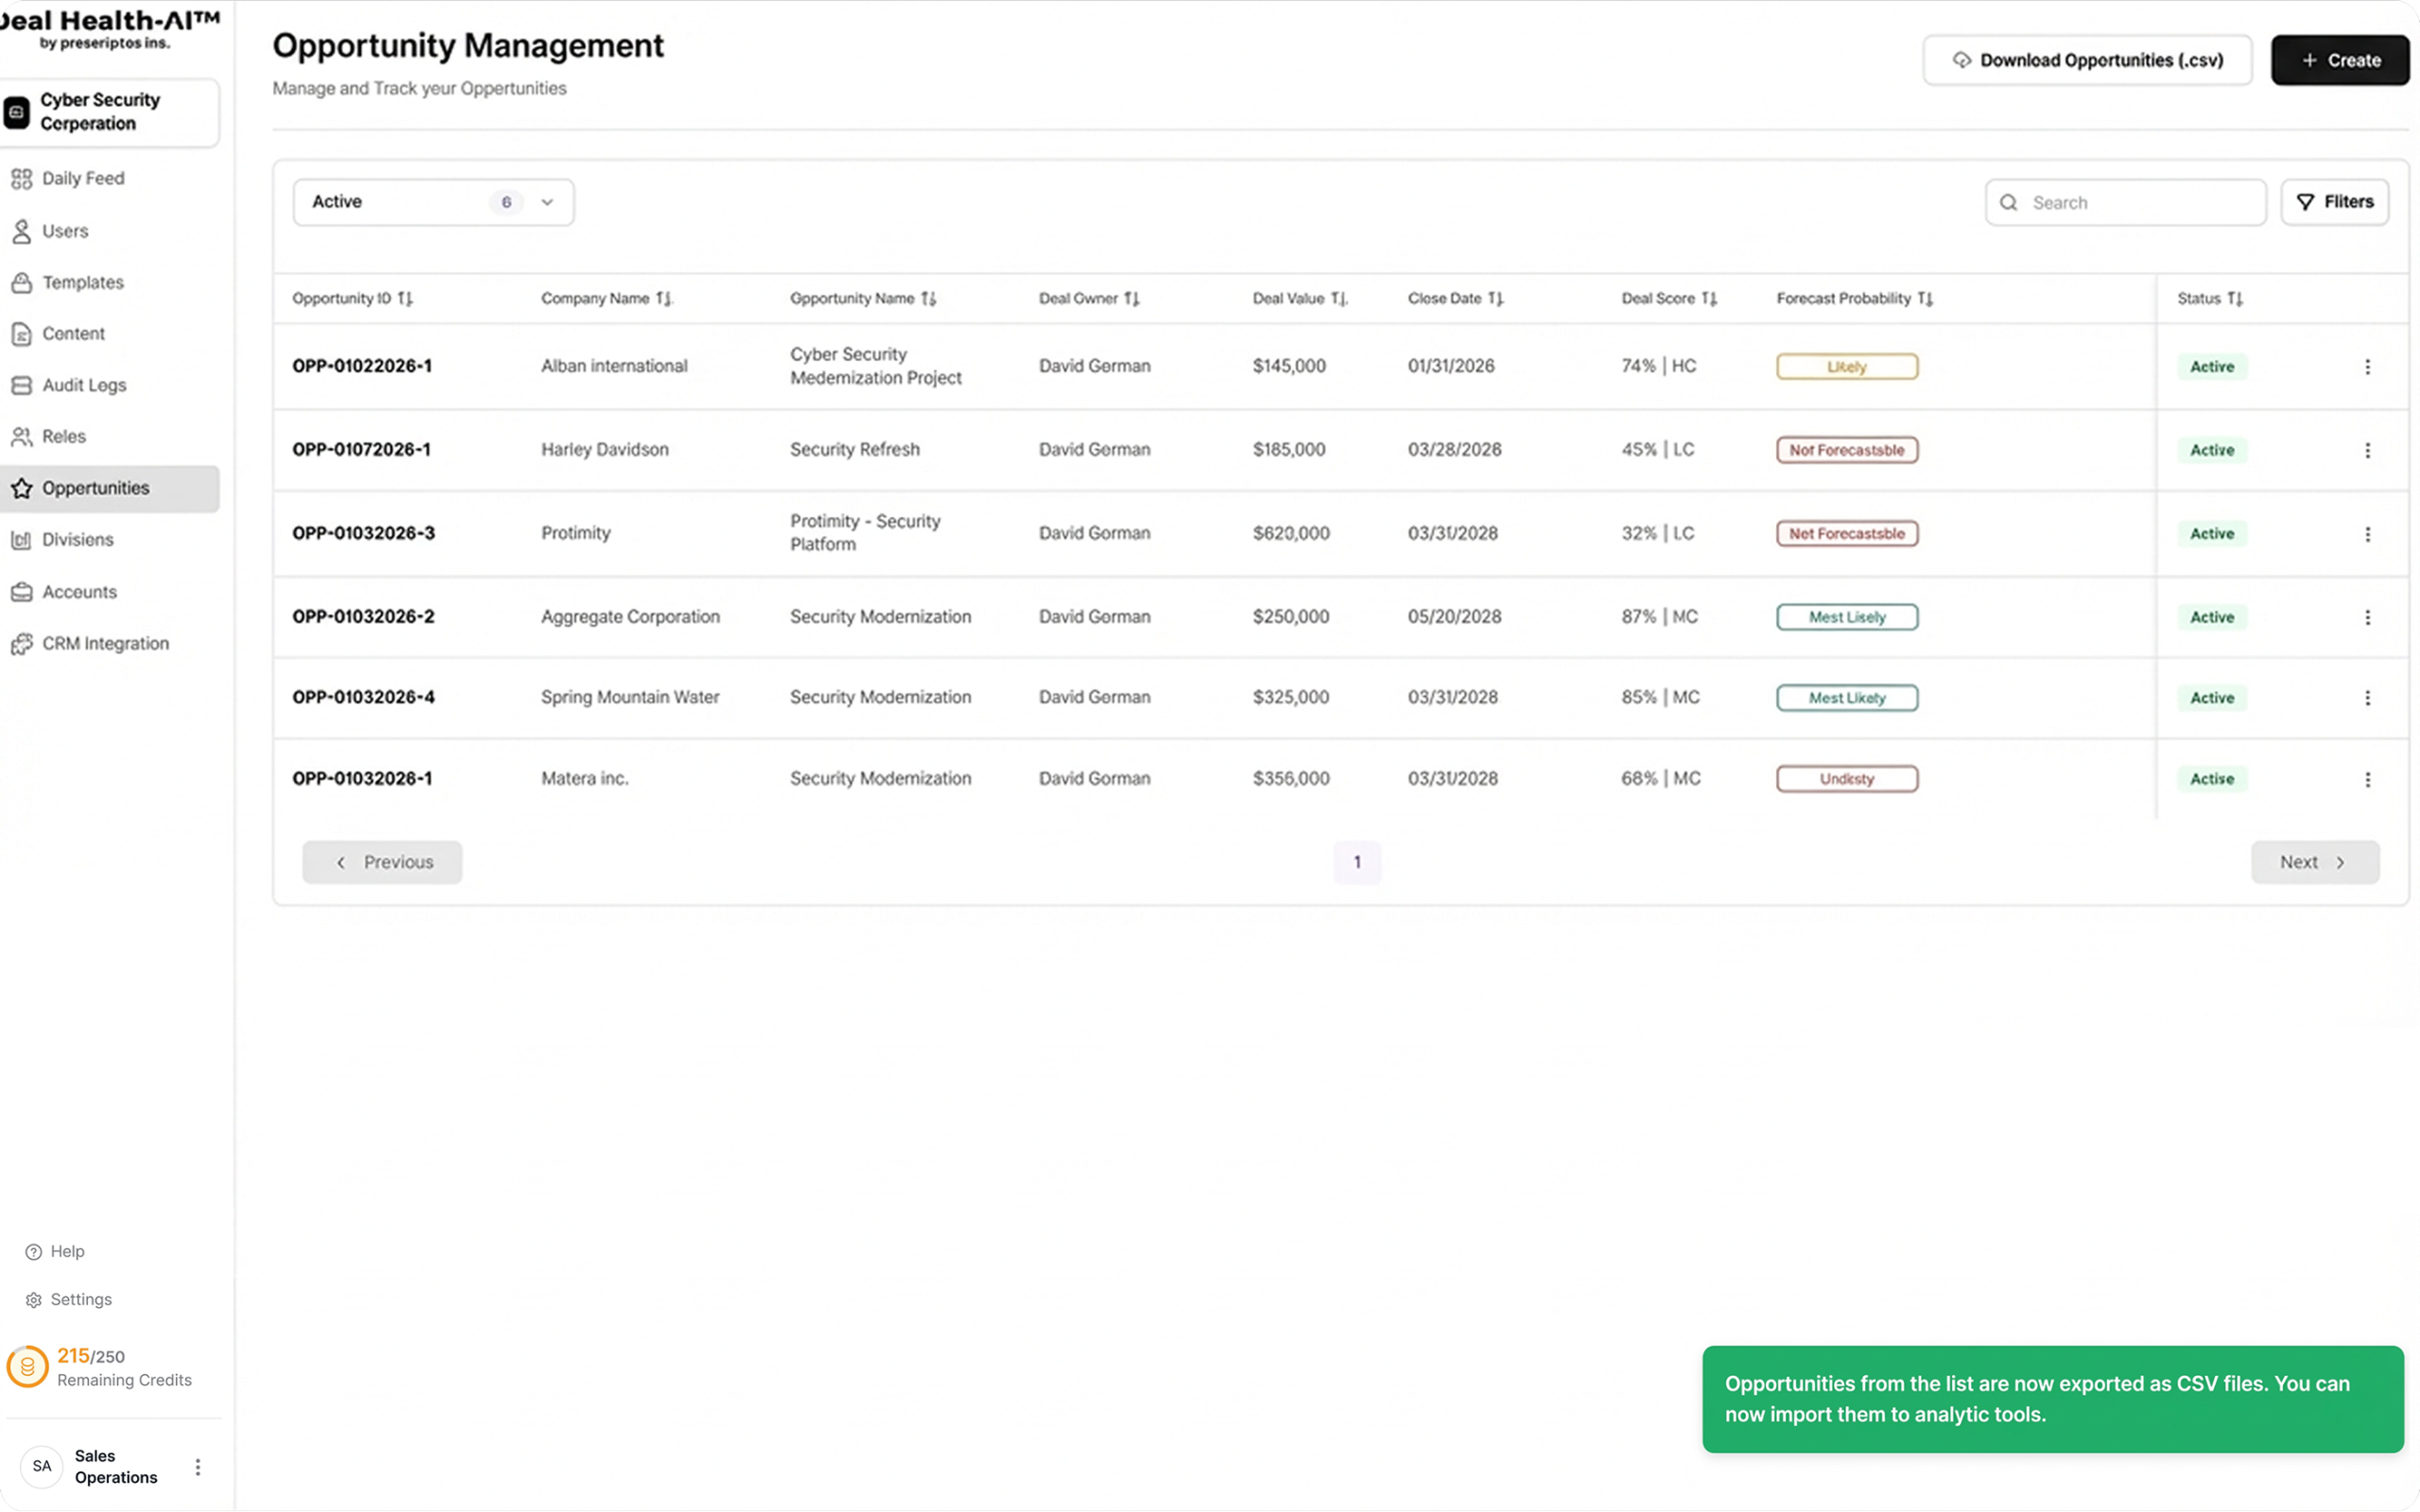Click the Audit Logs sidebar icon
This screenshot has width=2420, height=1512.
(x=21, y=385)
